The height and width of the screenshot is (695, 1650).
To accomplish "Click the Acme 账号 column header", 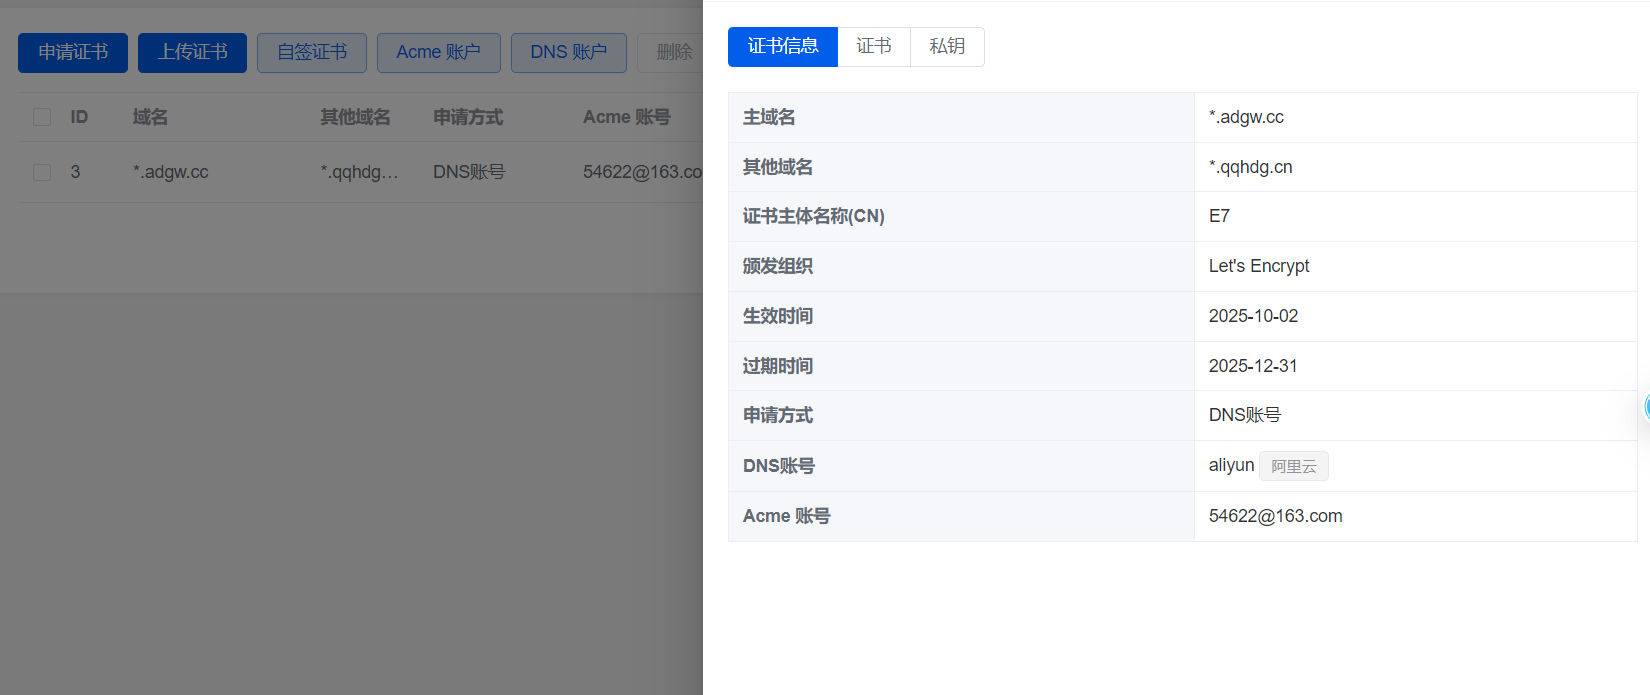I will click(626, 117).
